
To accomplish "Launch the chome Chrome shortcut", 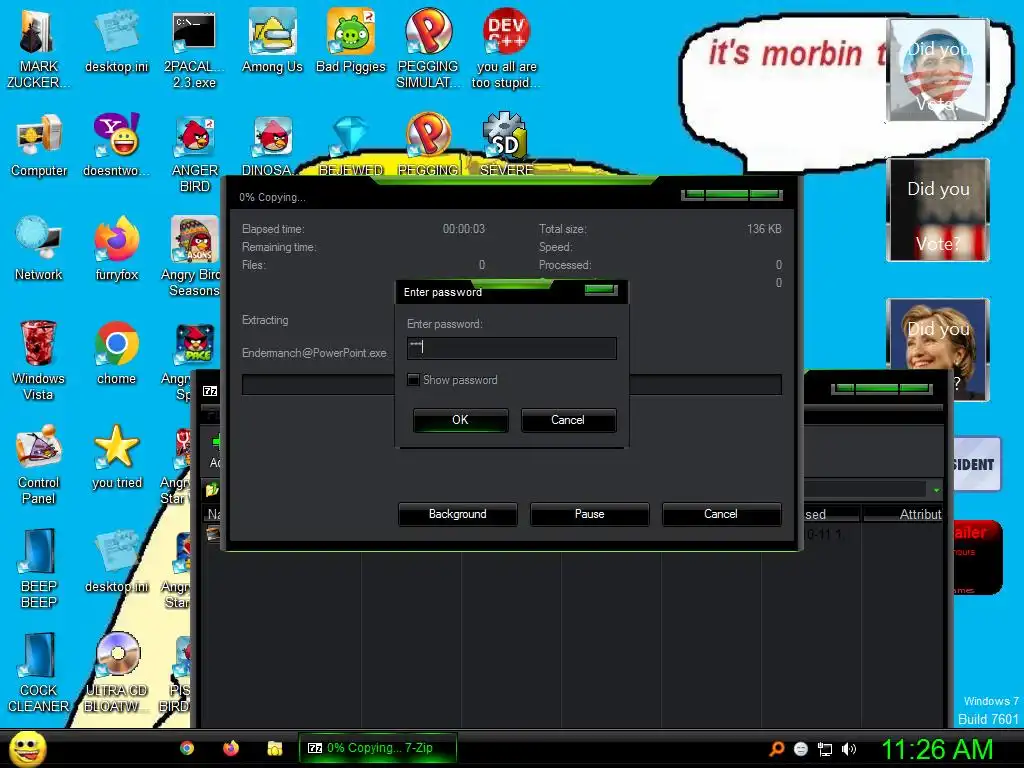I will click(116, 353).
